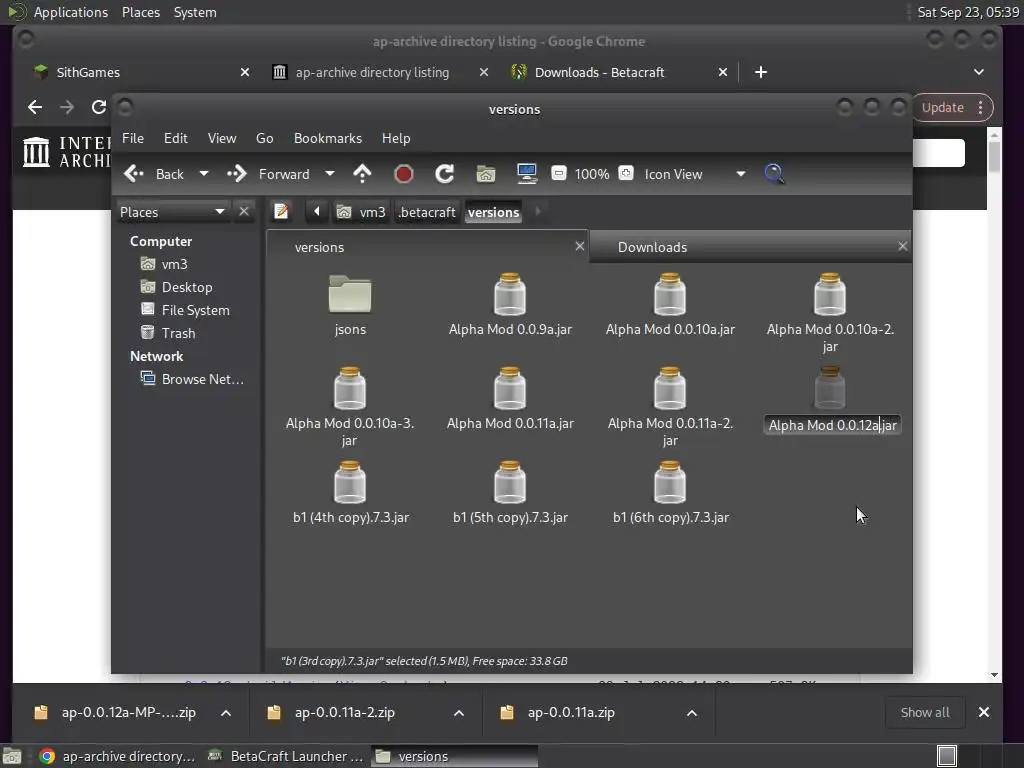This screenshot has width=1024, height=768.
Task: Close the Places sidebar
Action: [244, 212]
